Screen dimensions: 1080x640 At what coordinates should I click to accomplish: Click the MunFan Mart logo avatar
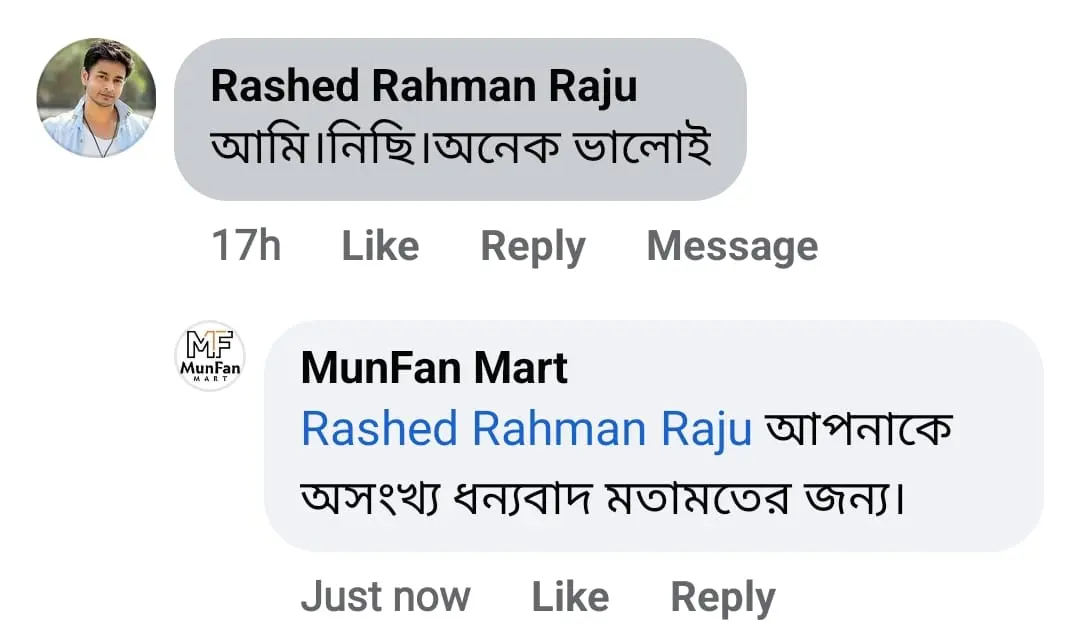coord(210,356)
